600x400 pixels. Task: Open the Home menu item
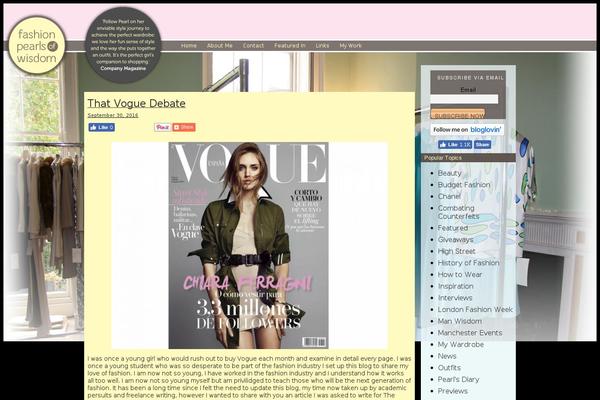point(189,46)
